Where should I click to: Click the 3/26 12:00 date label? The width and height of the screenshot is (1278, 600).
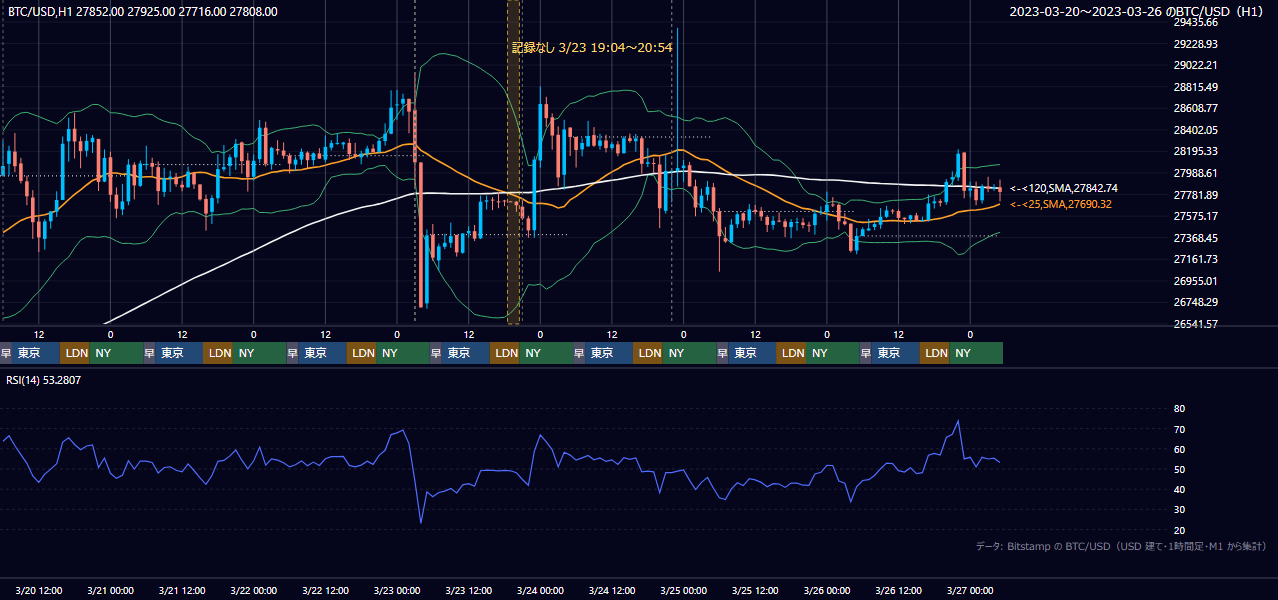tap(899, 590)
